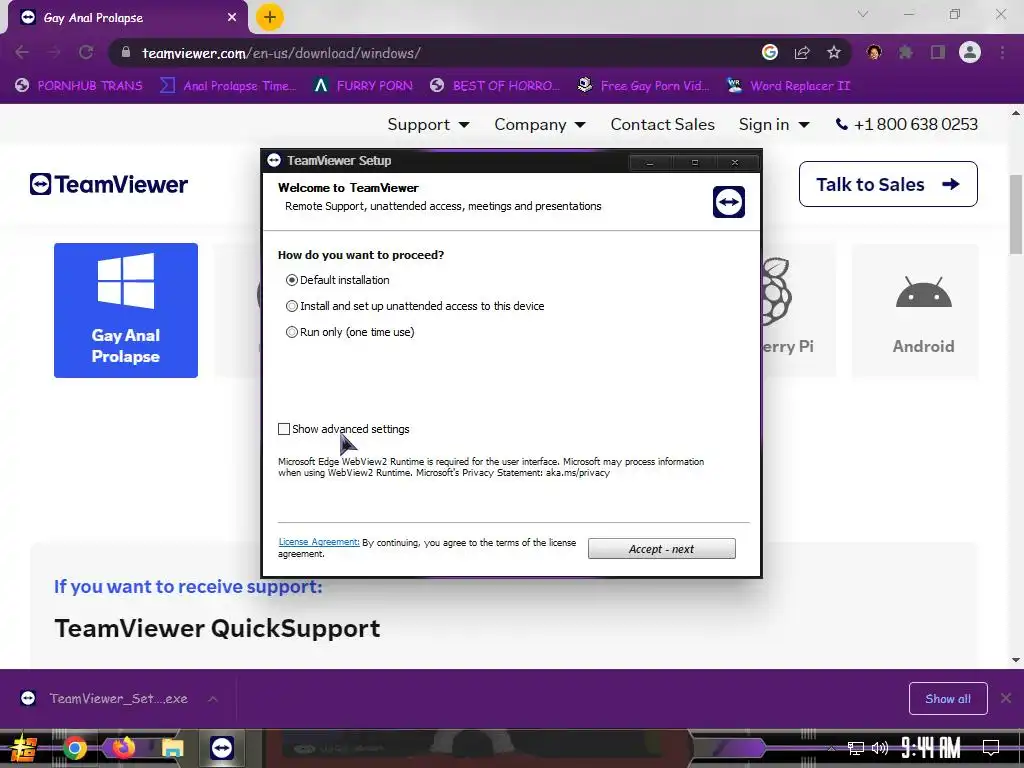1024x768 pixels.
Task: Expand the Support dropdown menu
Action: [x=428, y=124]
